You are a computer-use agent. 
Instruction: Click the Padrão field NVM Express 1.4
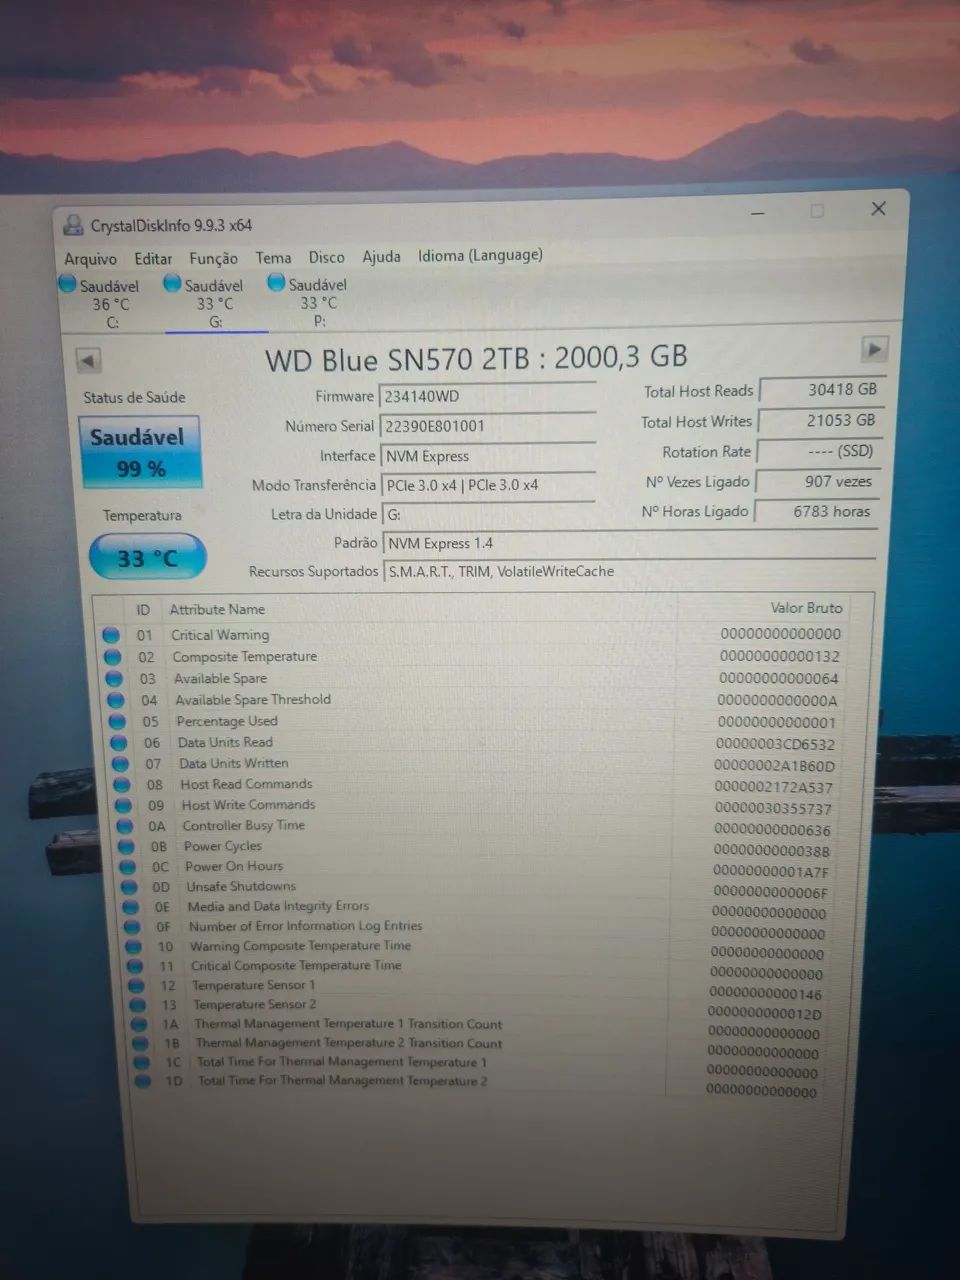[629, 544]
